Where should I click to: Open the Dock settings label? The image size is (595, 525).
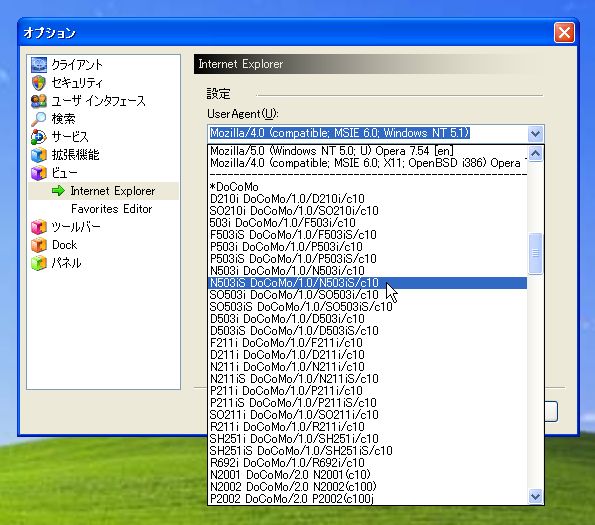65,245
